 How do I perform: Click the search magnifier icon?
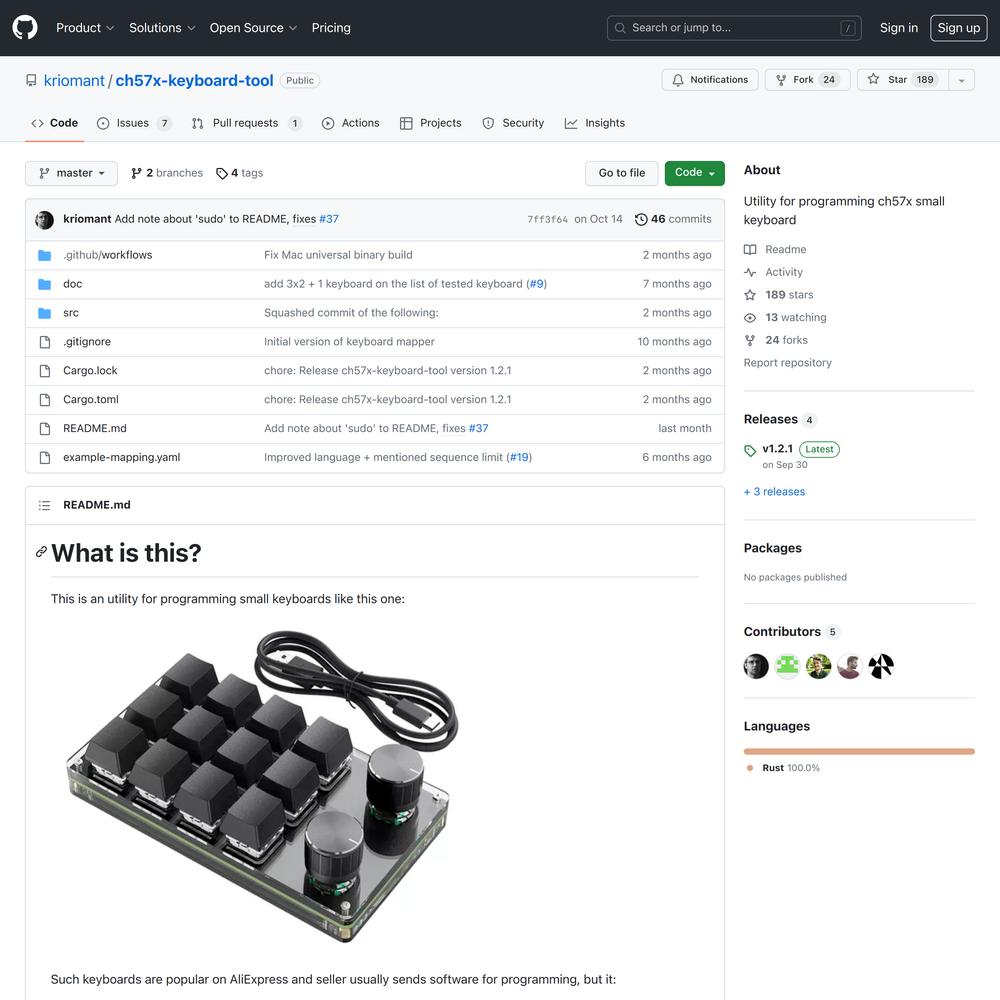click(x=620, y=28)
